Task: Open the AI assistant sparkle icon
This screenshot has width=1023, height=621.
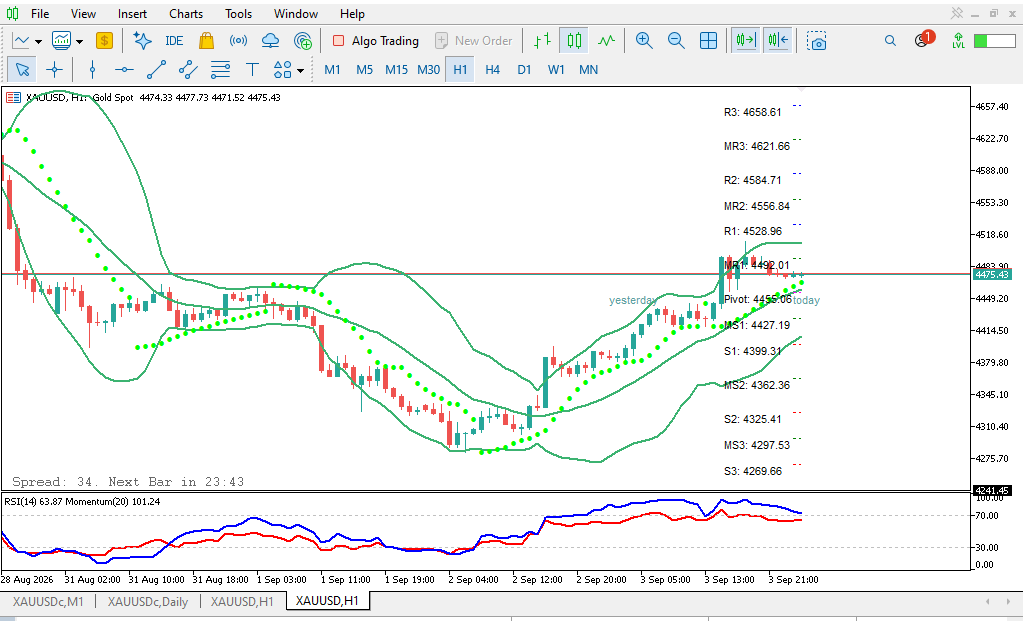Action: (x=142, y=40)
